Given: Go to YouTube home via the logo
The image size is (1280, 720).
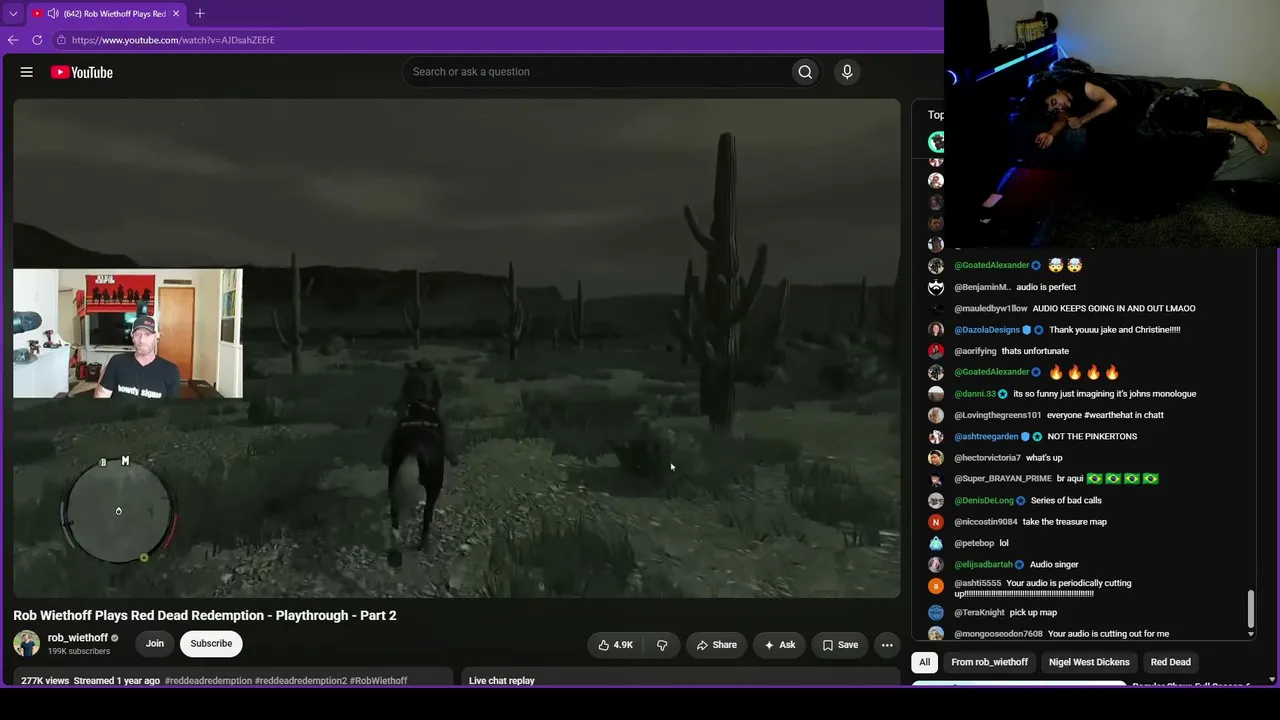Looking at the screenshot, I should [x=81, y=72].
